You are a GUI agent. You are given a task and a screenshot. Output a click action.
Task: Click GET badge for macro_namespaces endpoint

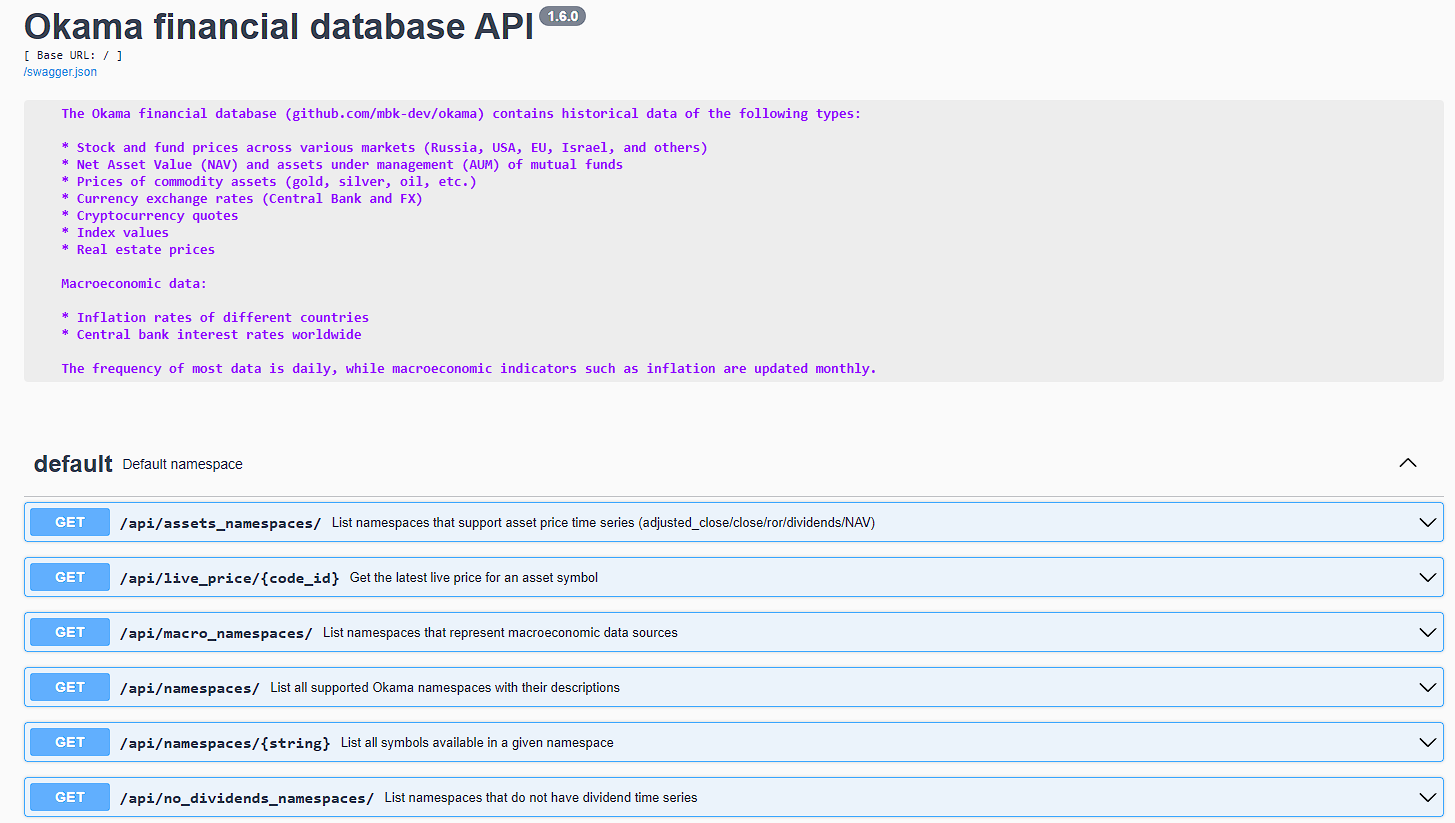tap(70, 632)
